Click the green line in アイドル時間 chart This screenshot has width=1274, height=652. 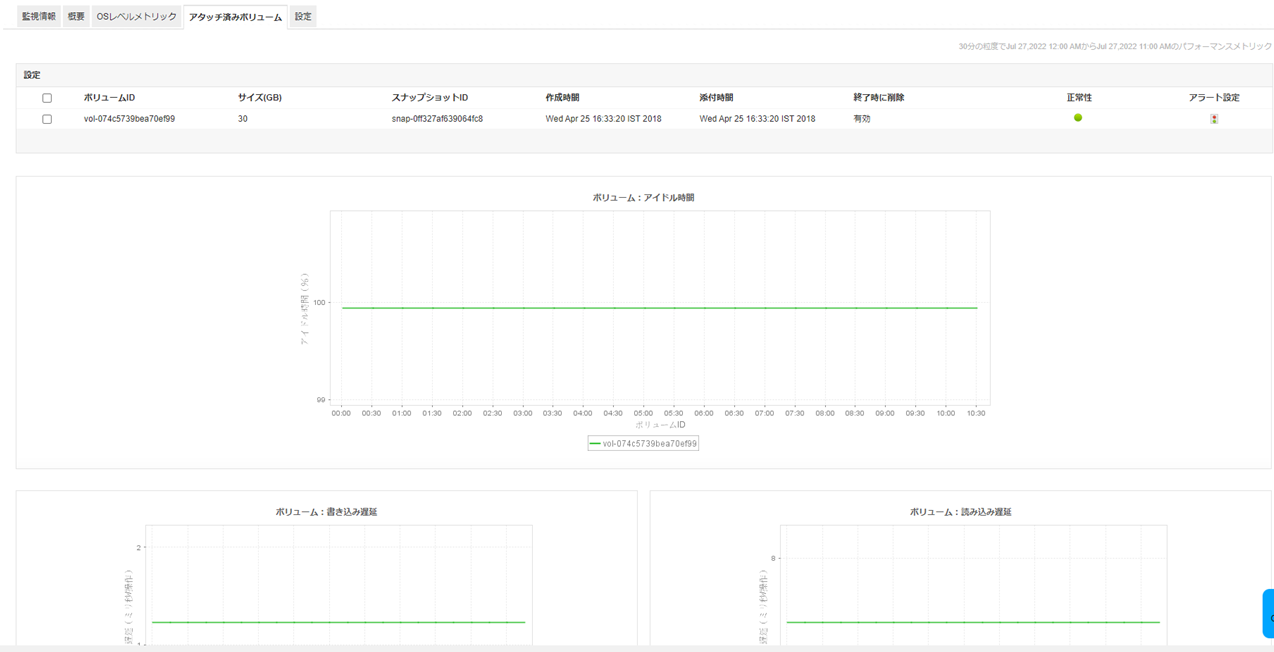(660, 308)
